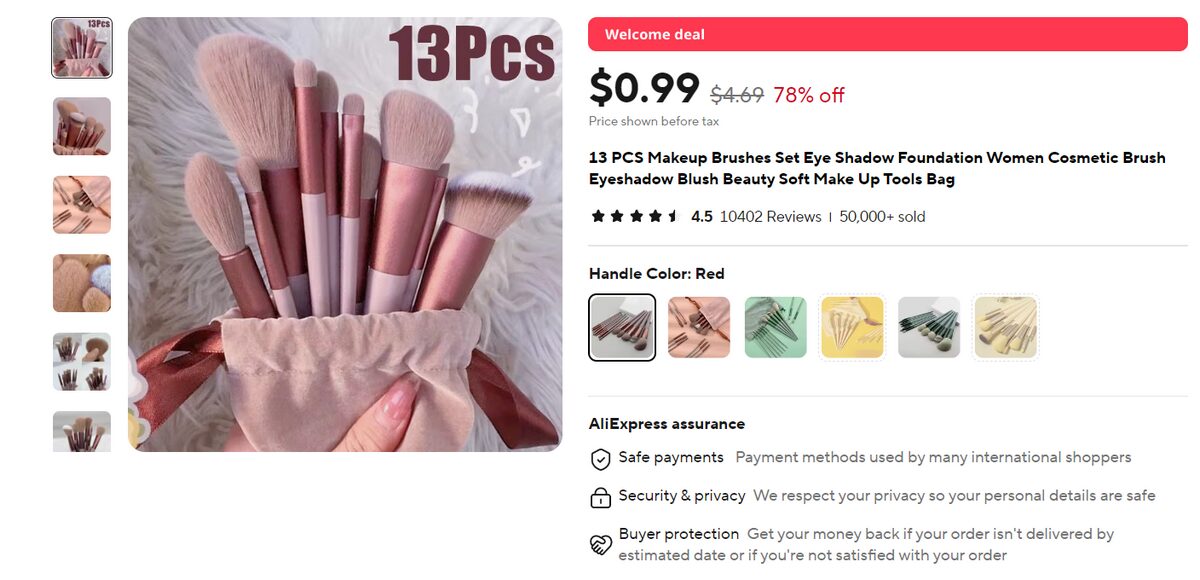The width and height of the screenshot is (1200, 580).
Task: Select the pink handle color swatch
Action: coord(699,326)
